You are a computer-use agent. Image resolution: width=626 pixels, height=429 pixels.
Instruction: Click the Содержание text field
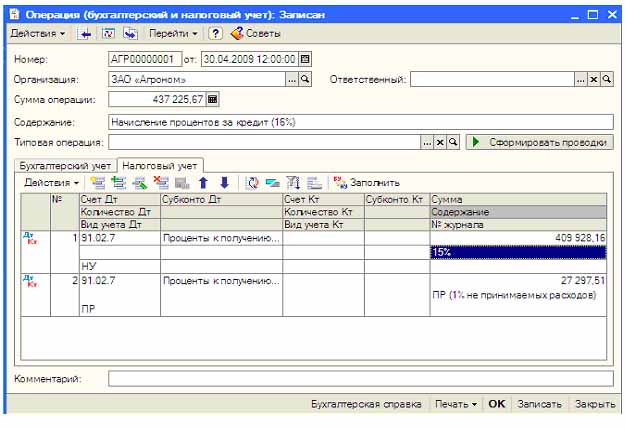(361, 122)
